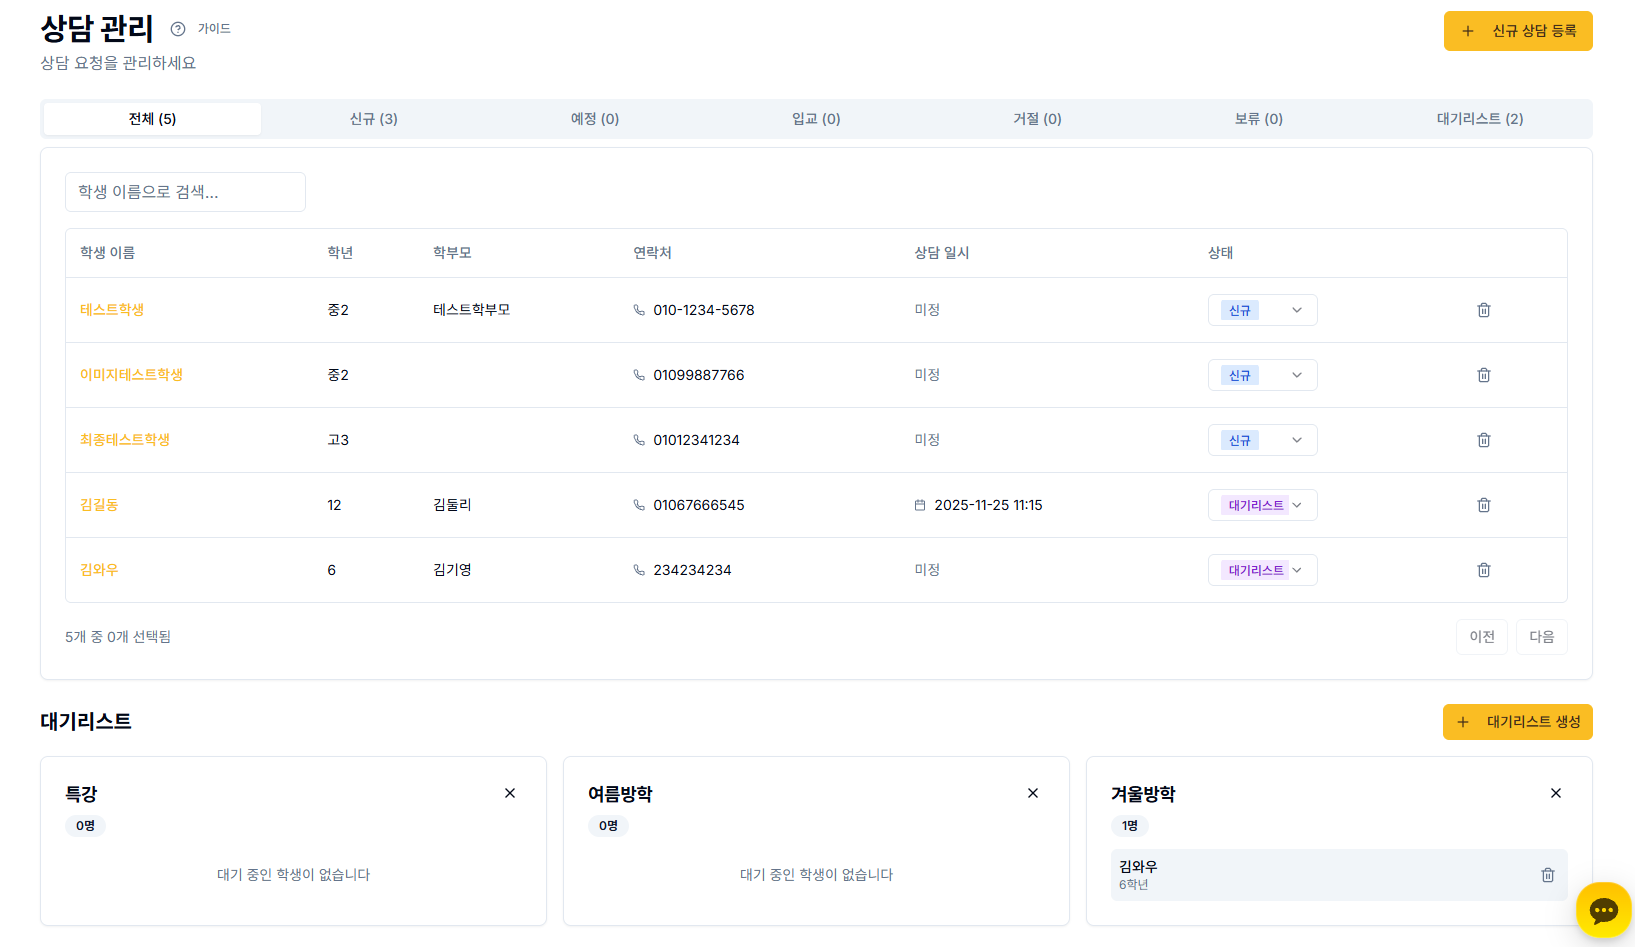Open the chat support bubble
The image size is (1635, 947).
1603,910
